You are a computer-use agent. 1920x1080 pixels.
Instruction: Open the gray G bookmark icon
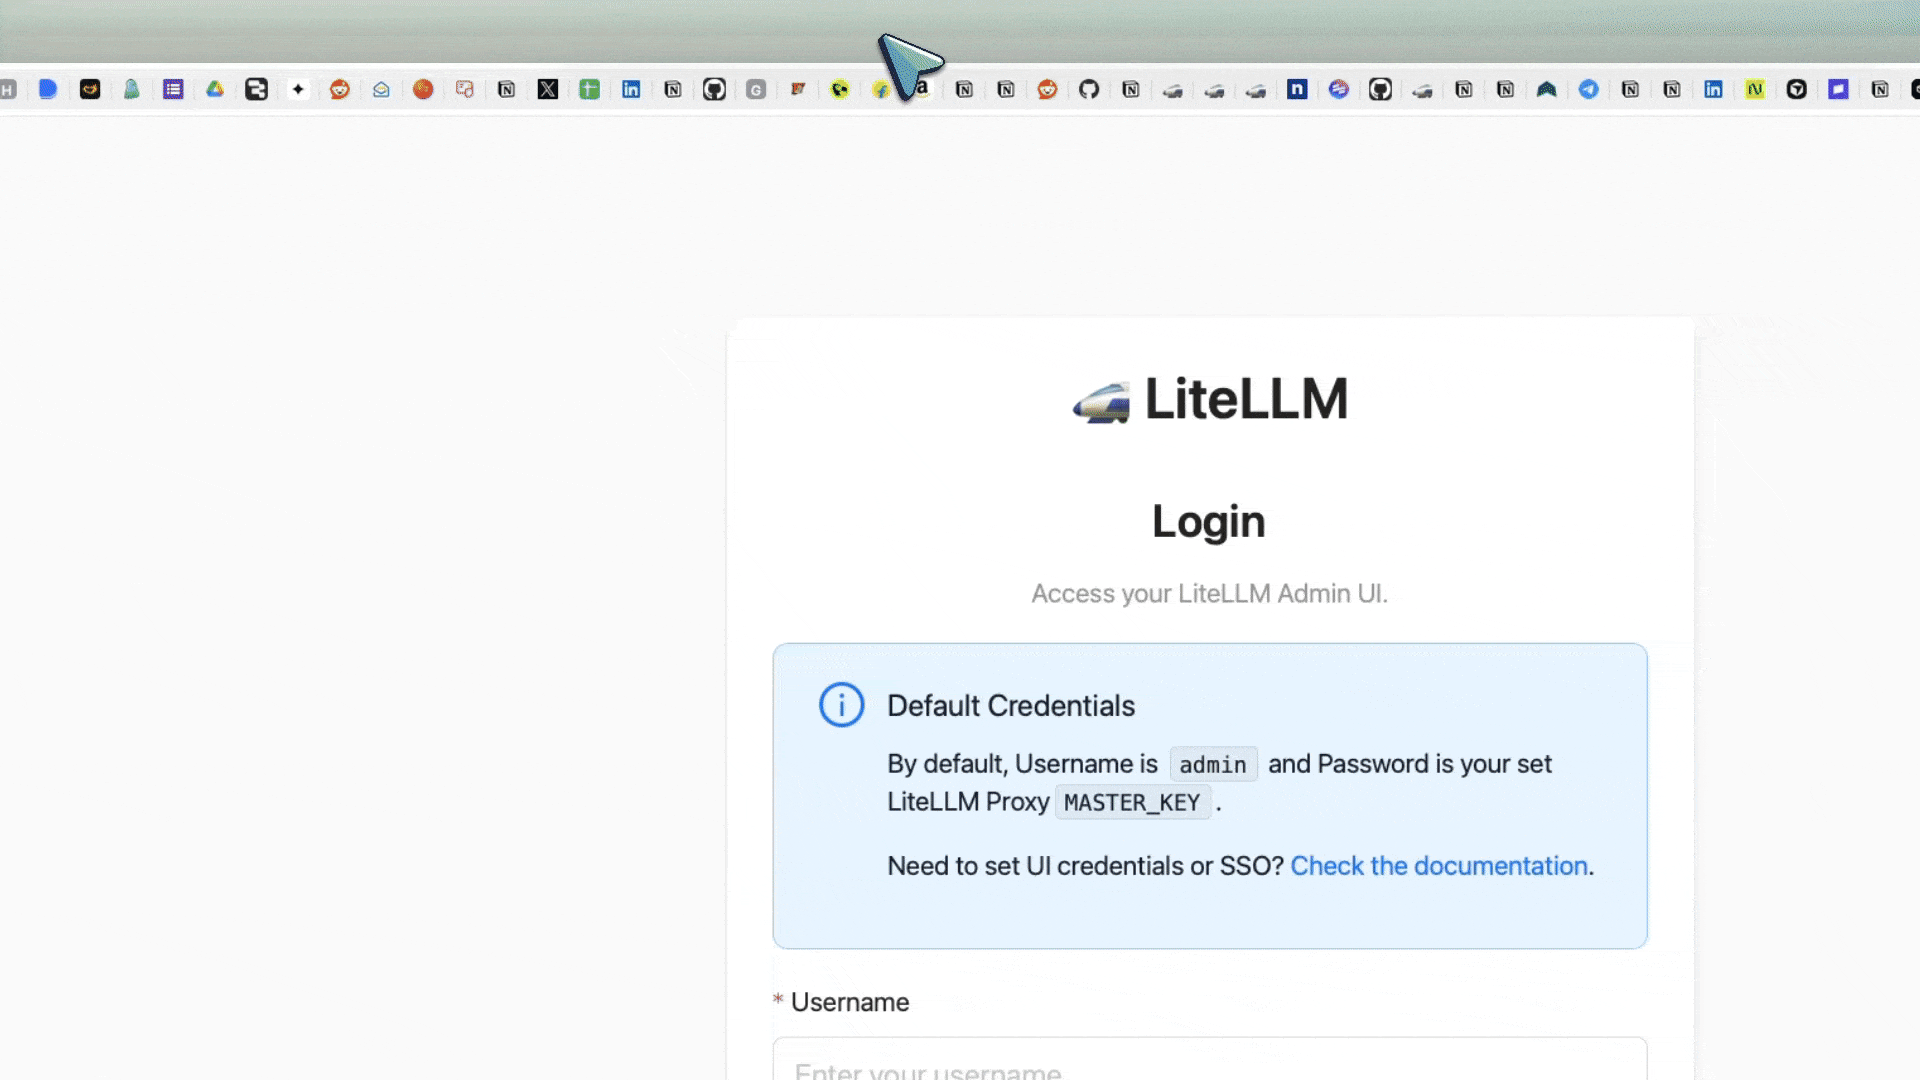pos(756,90)
